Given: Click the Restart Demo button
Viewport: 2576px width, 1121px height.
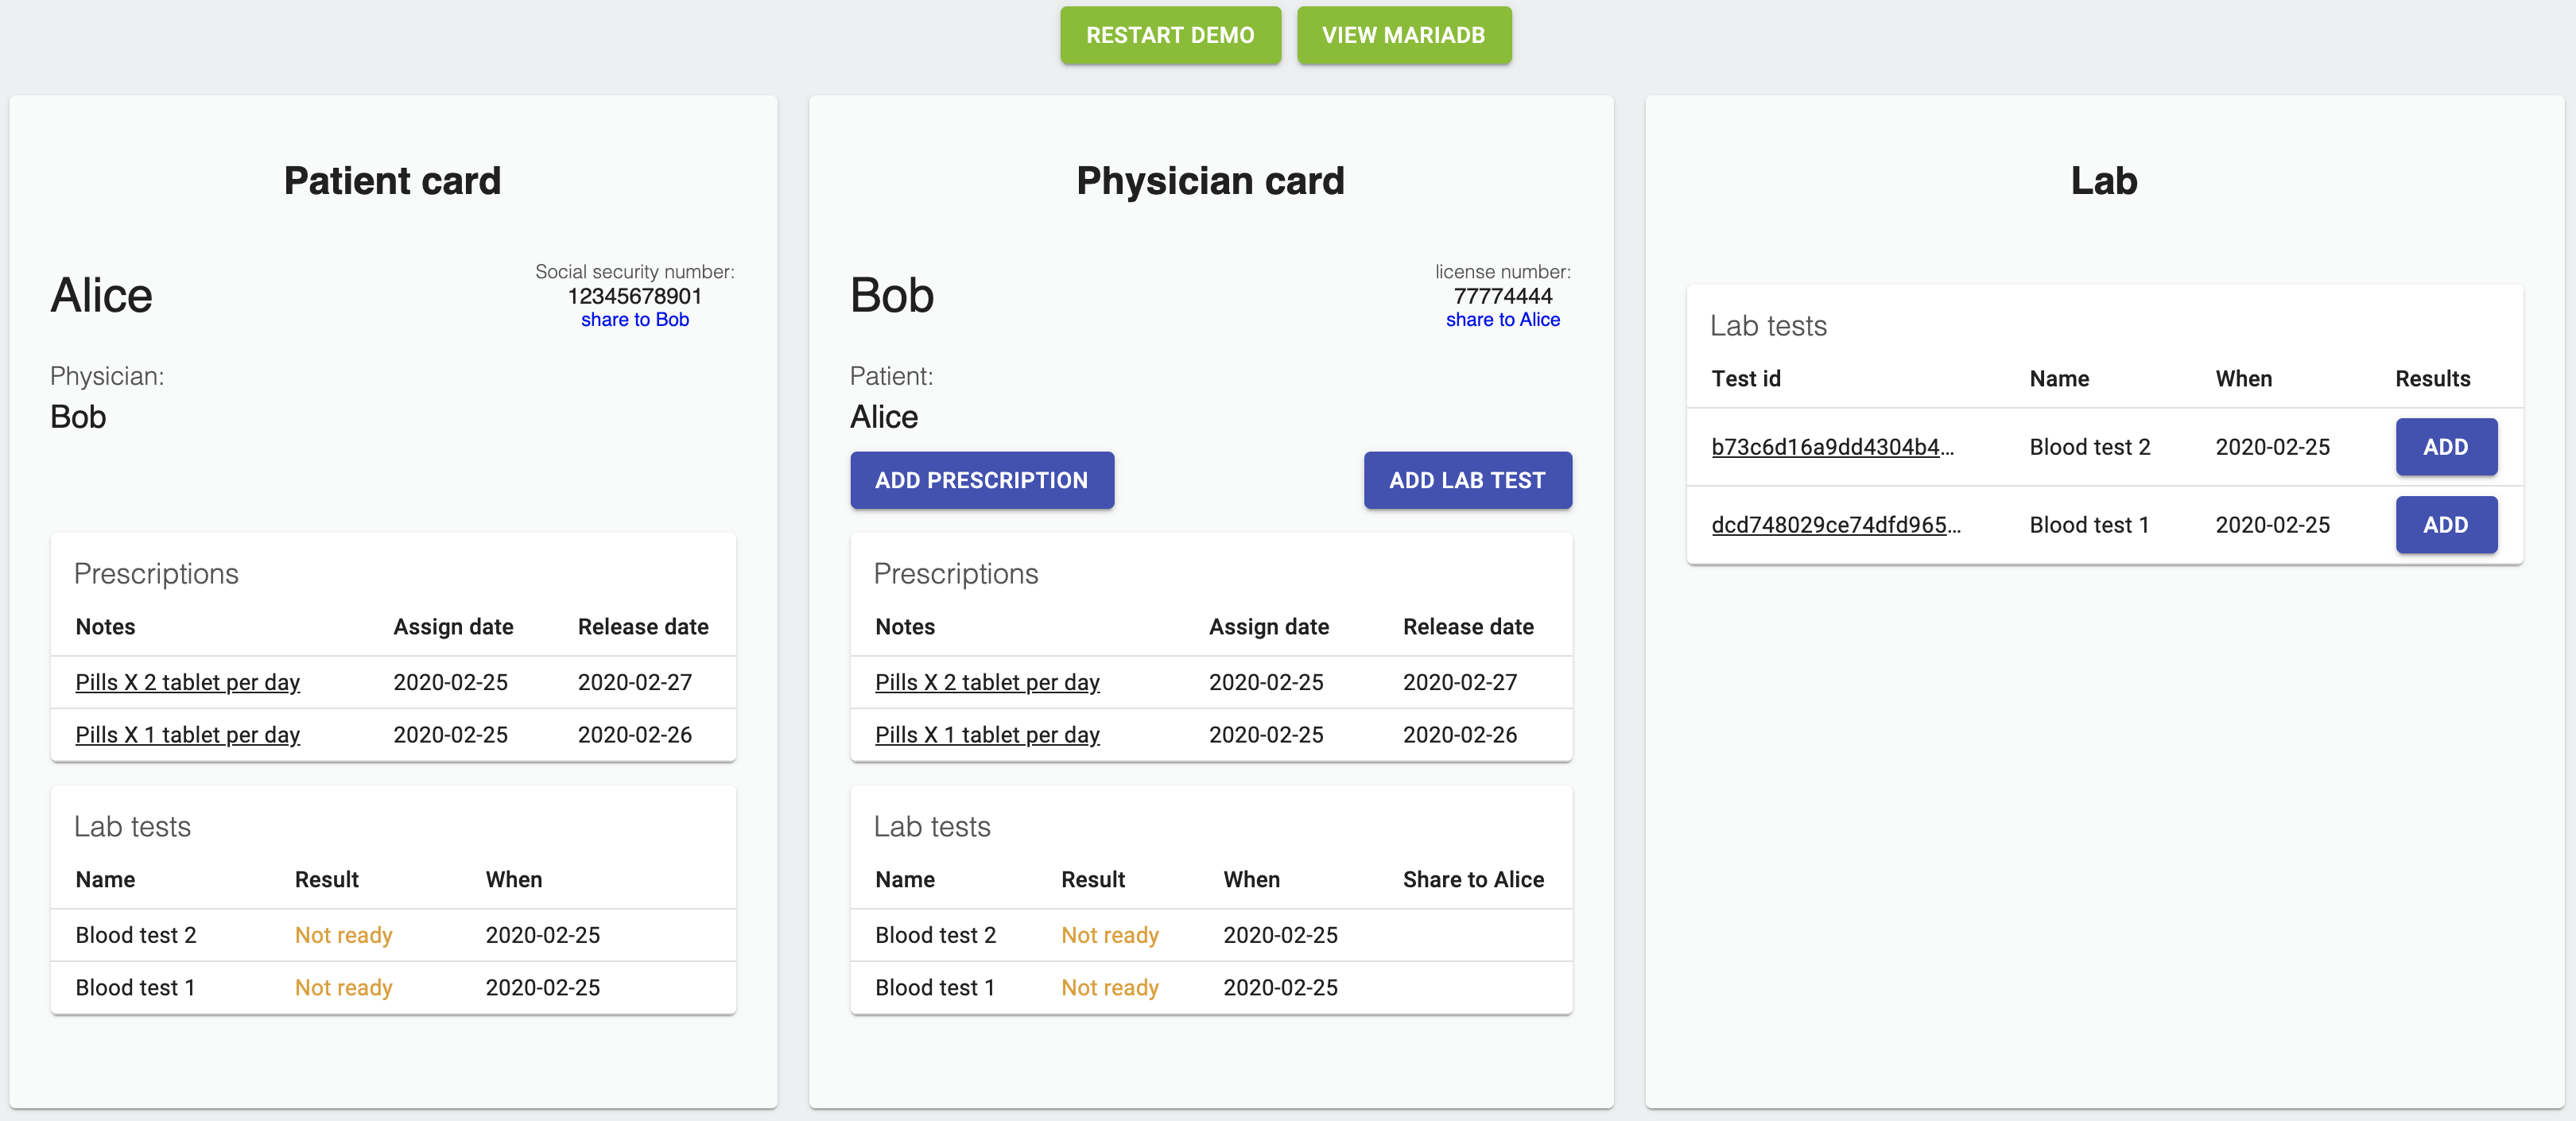Looking at the screenshot, I should pyautogui.click(x=1169, y=35).
